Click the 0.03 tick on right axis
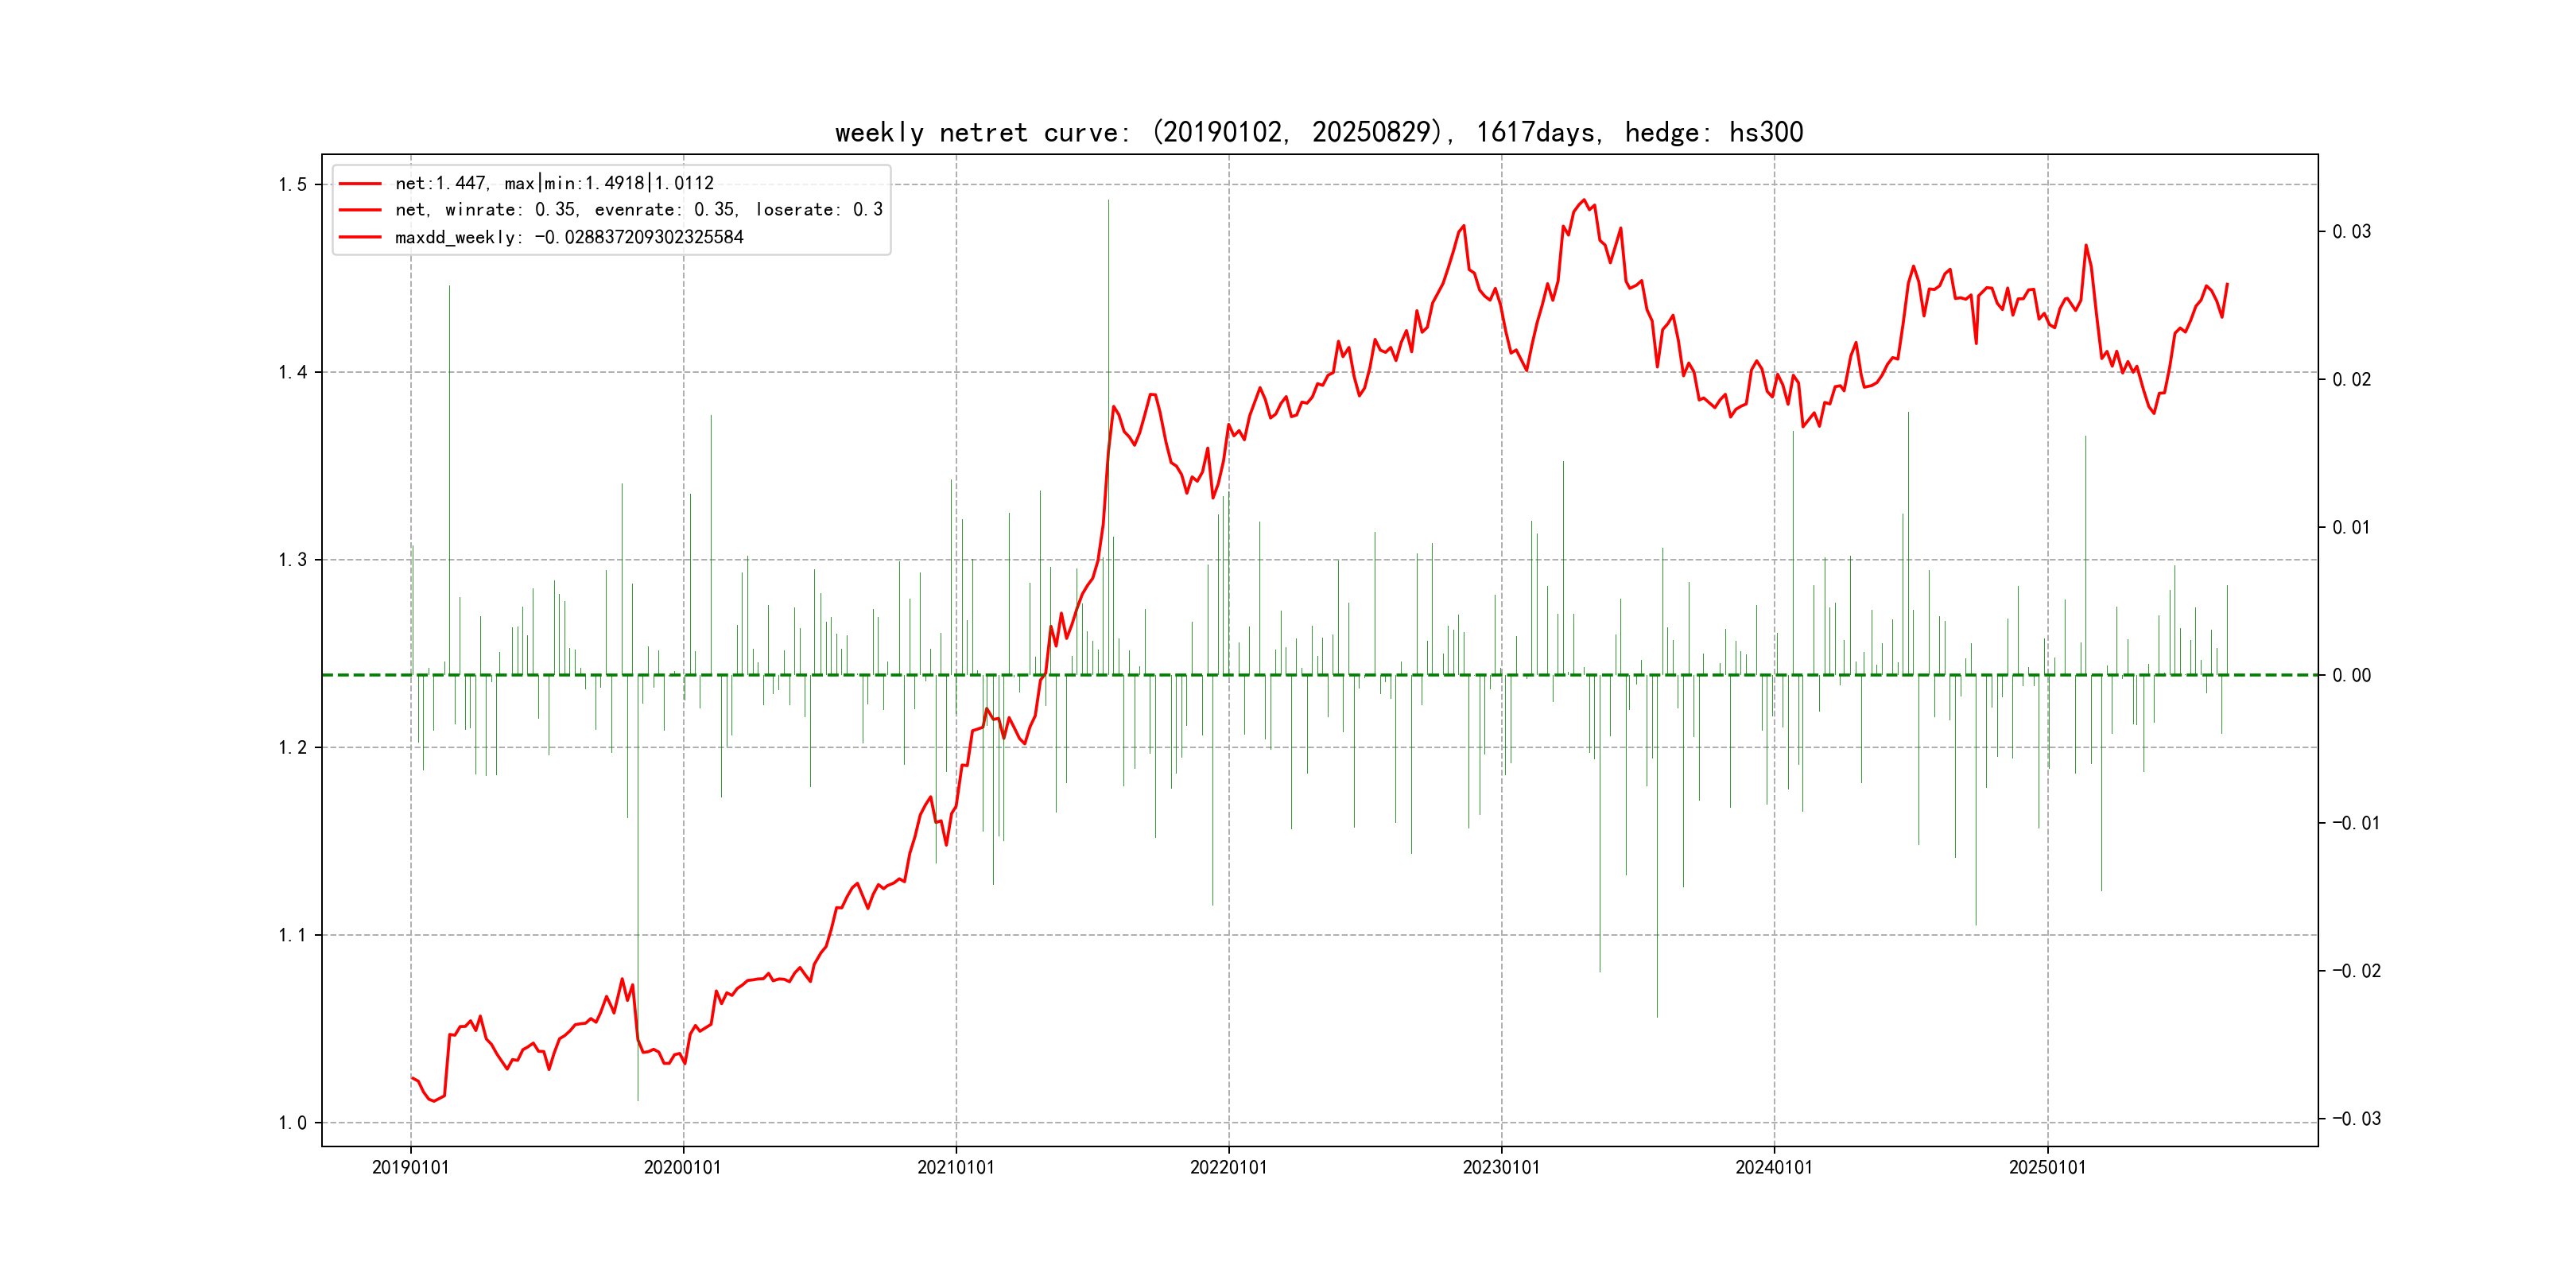 (x=2351, y=232)
